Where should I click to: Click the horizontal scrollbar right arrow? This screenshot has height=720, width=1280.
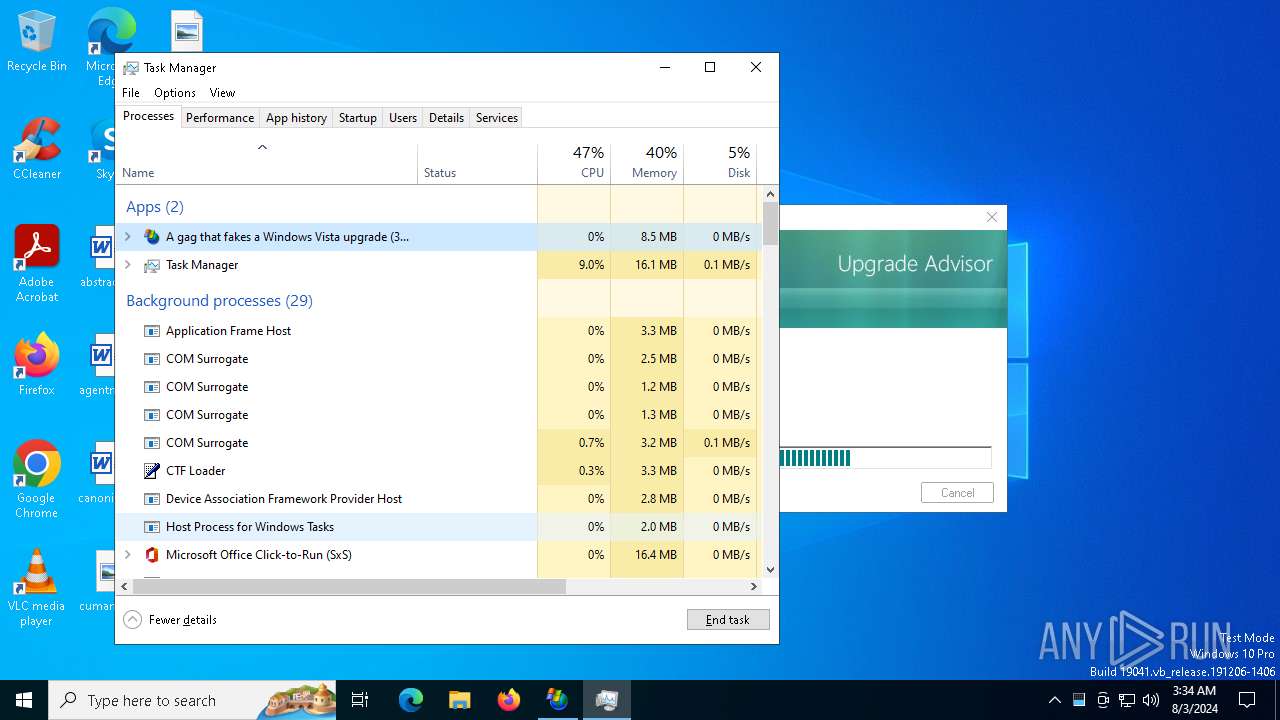point(755,587)
